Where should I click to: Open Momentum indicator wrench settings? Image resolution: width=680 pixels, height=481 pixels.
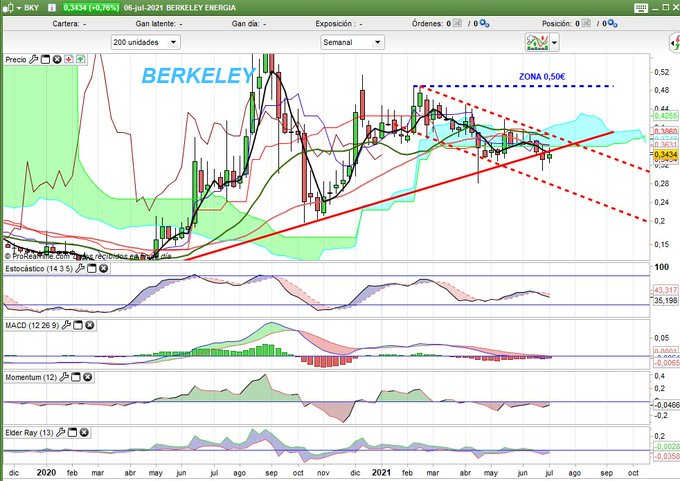tap(64, 377)
